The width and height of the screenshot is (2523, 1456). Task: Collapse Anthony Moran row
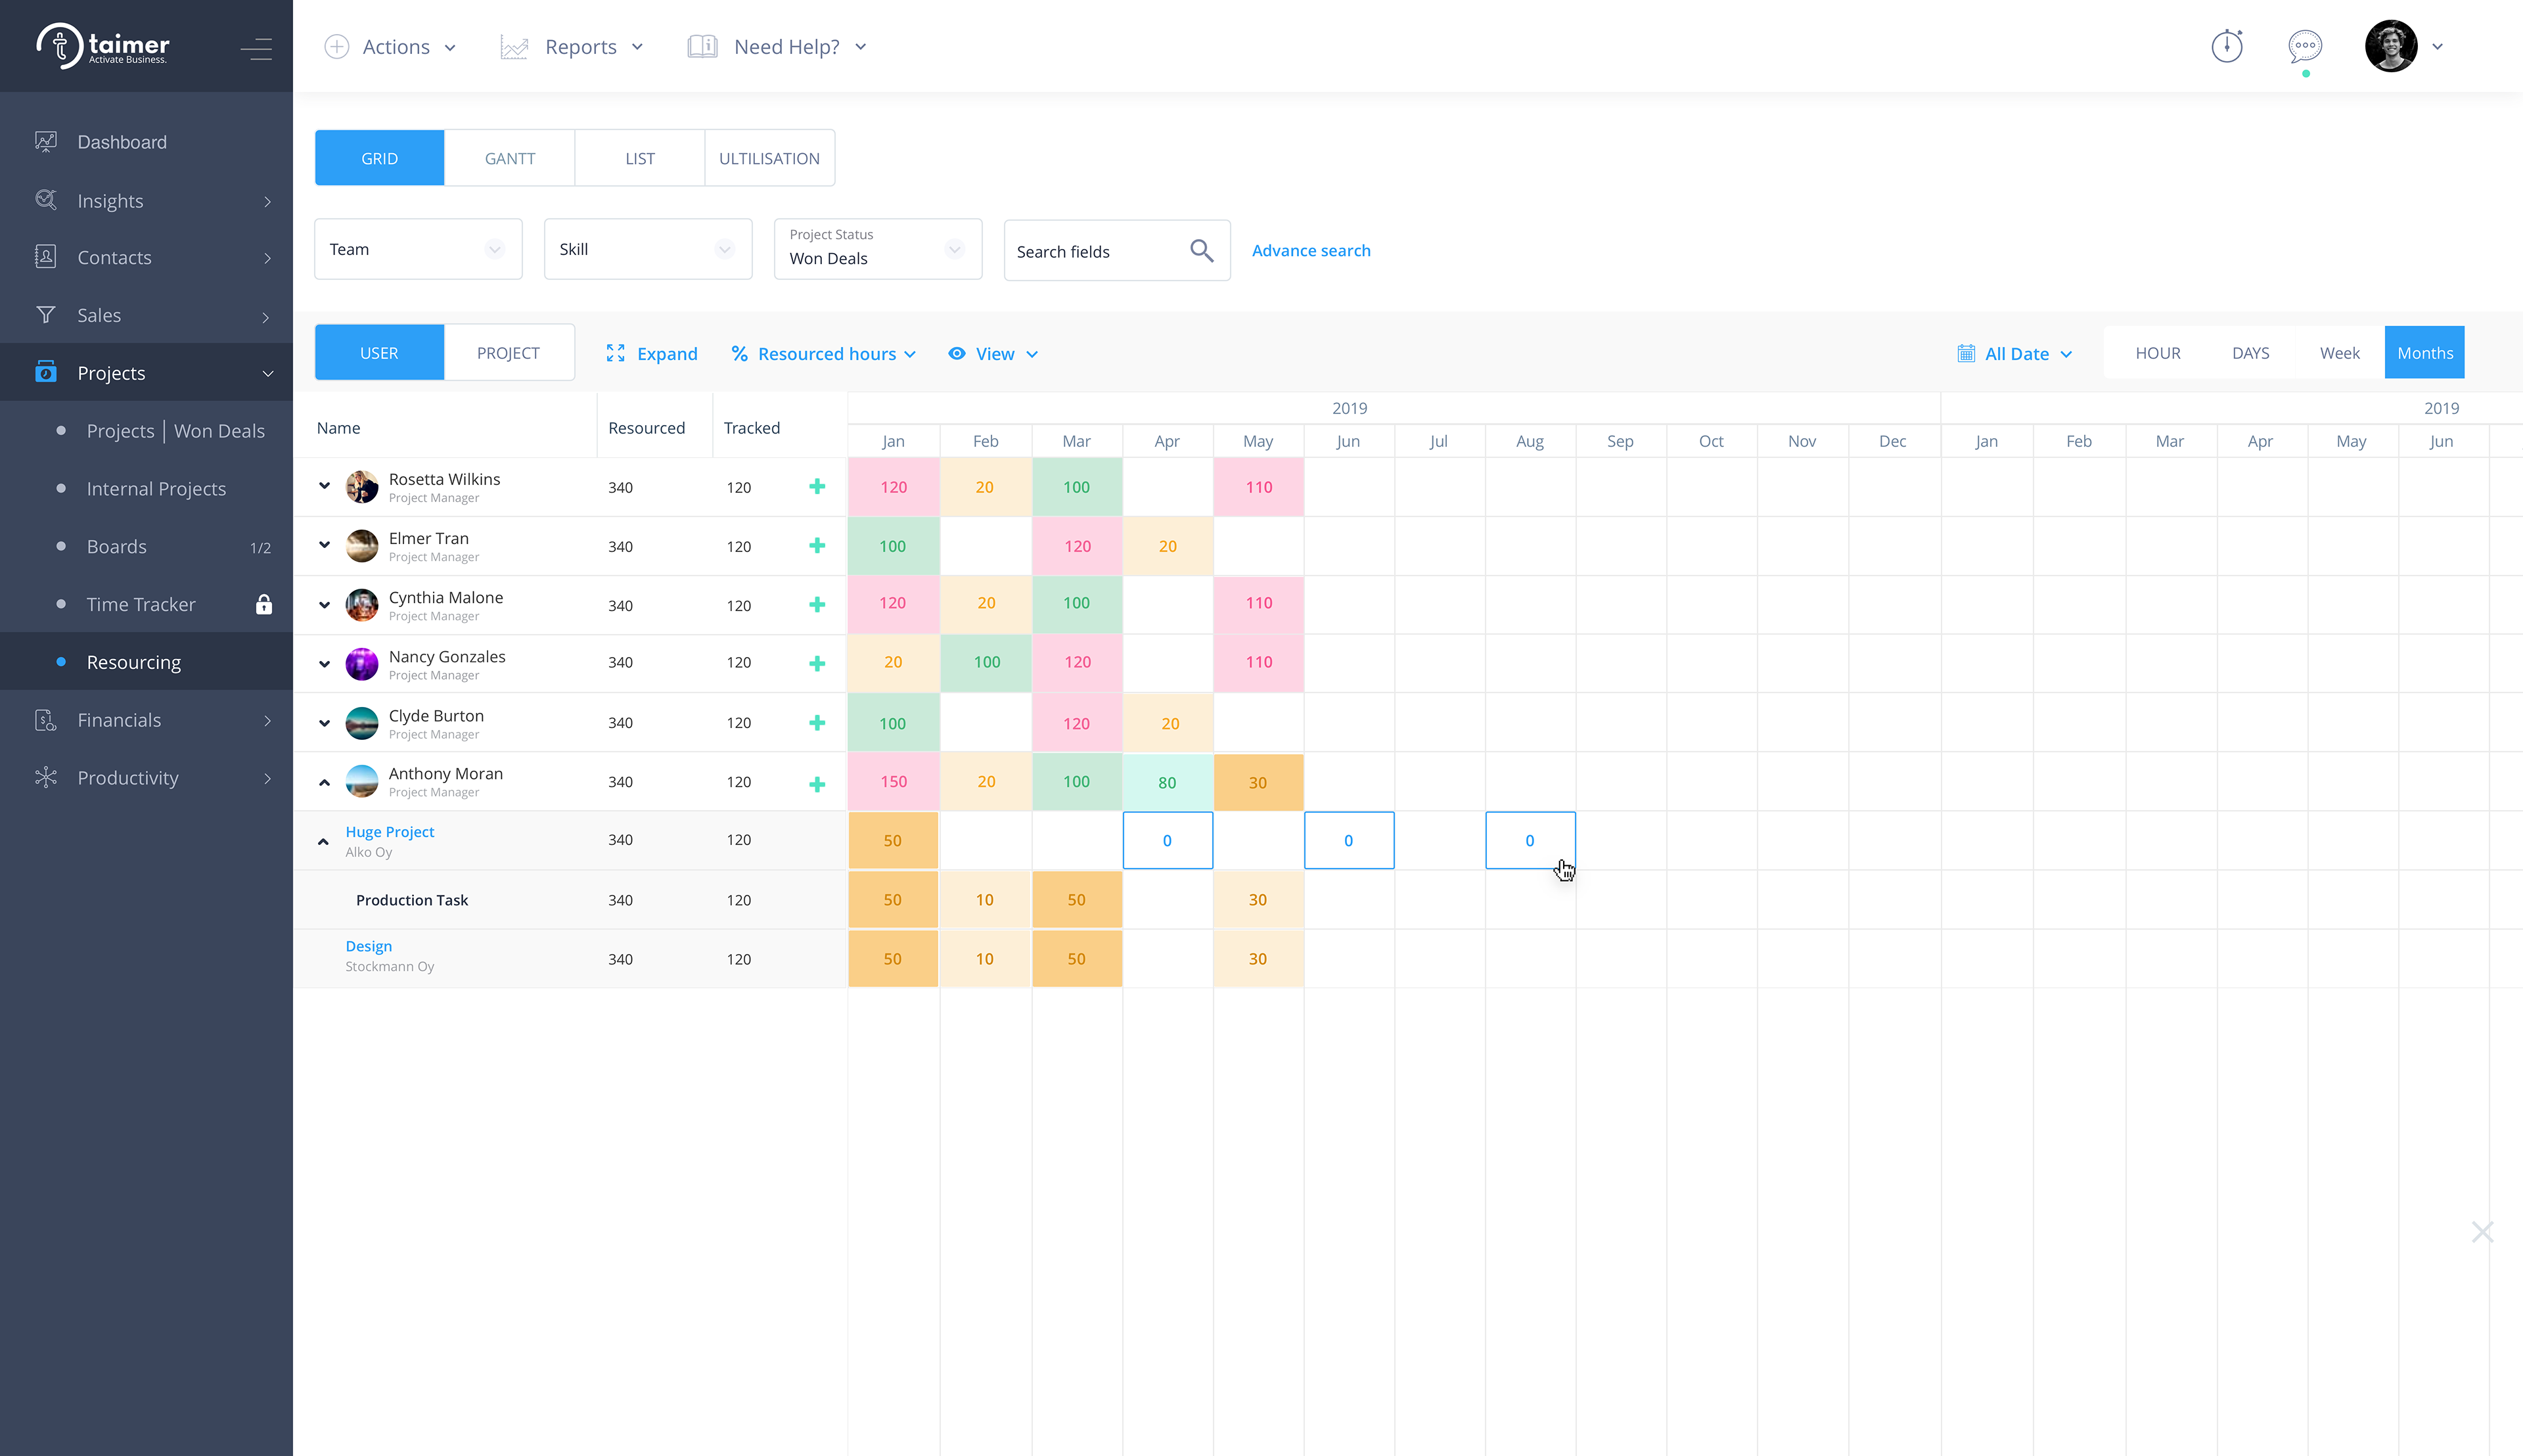tap(324, 782)
